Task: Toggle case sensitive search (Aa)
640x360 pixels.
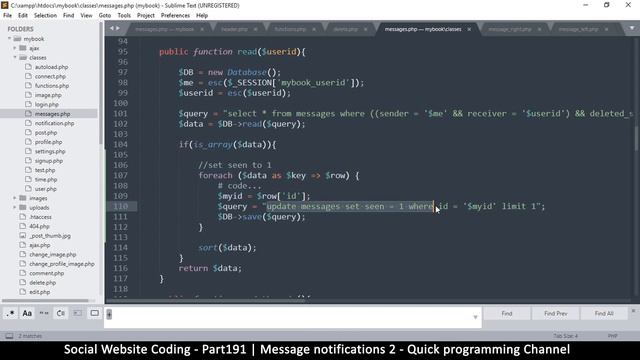Action: [x=27, y=313]
